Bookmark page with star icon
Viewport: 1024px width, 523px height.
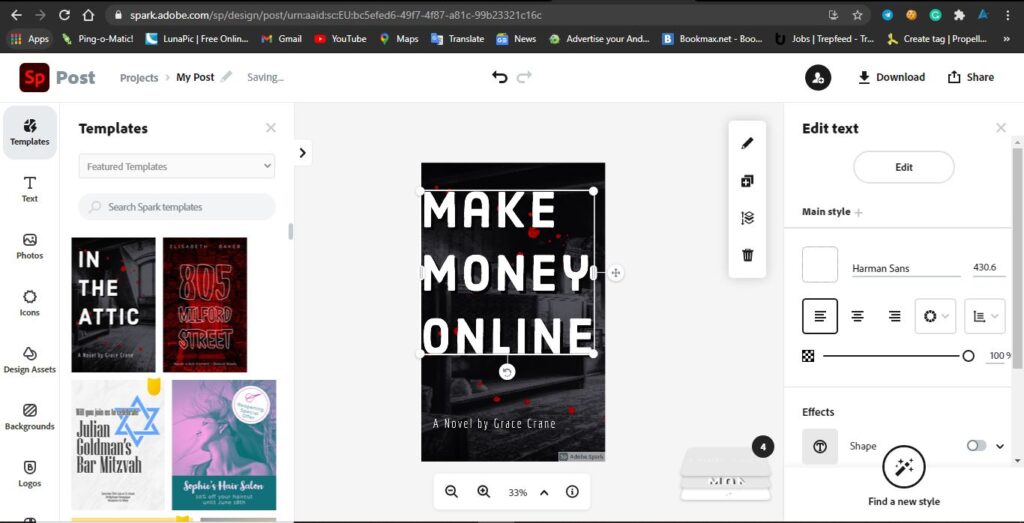(x=857, y=14)
